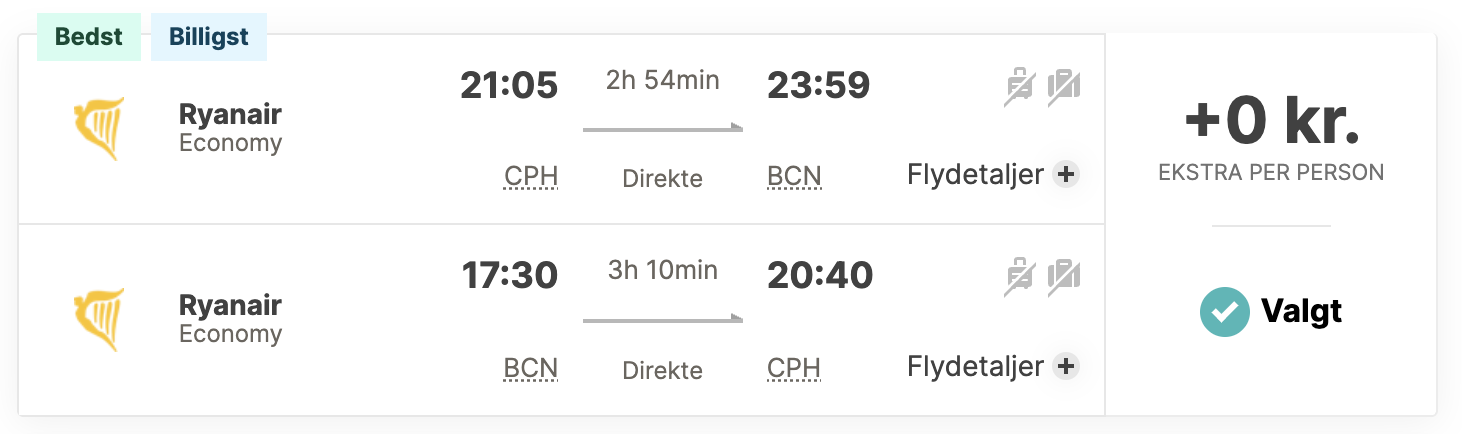Click plus icon beside return Flydetaljer

point(1066,366)
